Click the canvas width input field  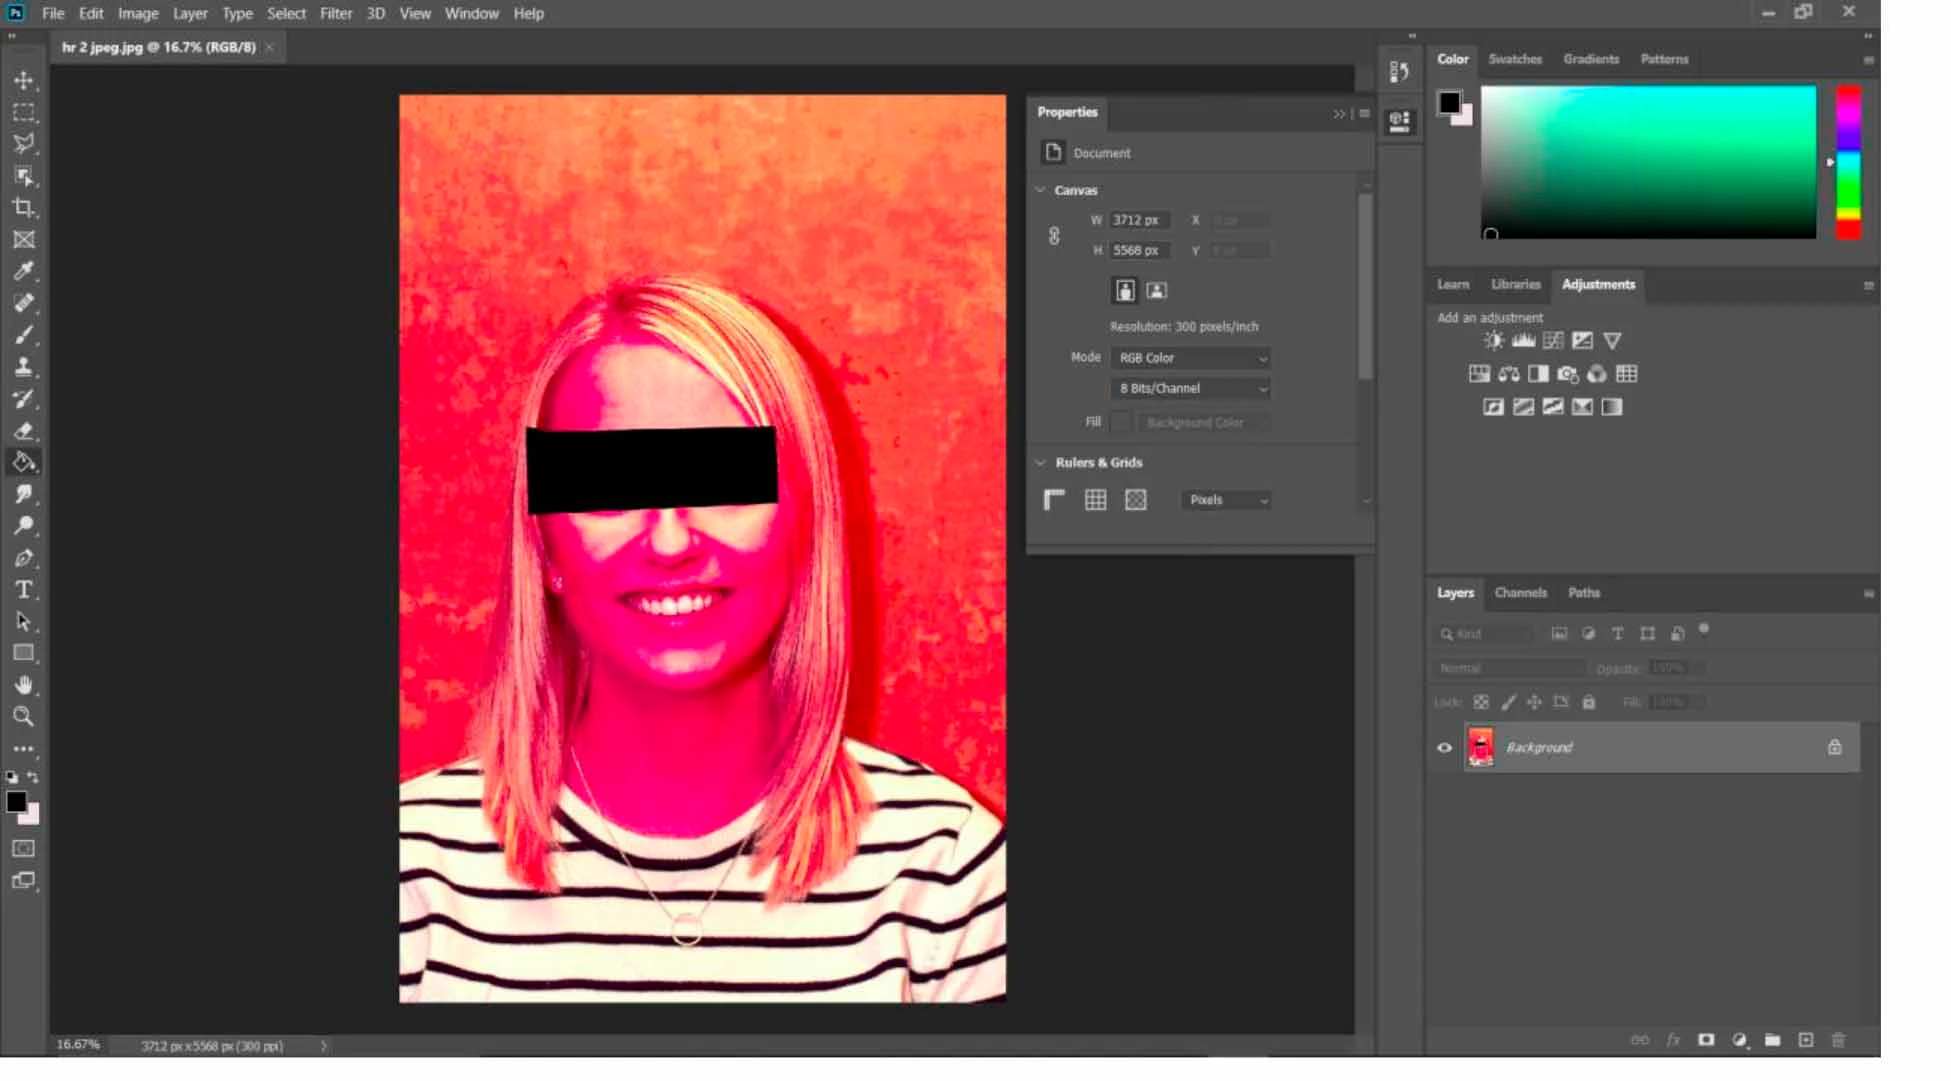[x=1137, y=220]
